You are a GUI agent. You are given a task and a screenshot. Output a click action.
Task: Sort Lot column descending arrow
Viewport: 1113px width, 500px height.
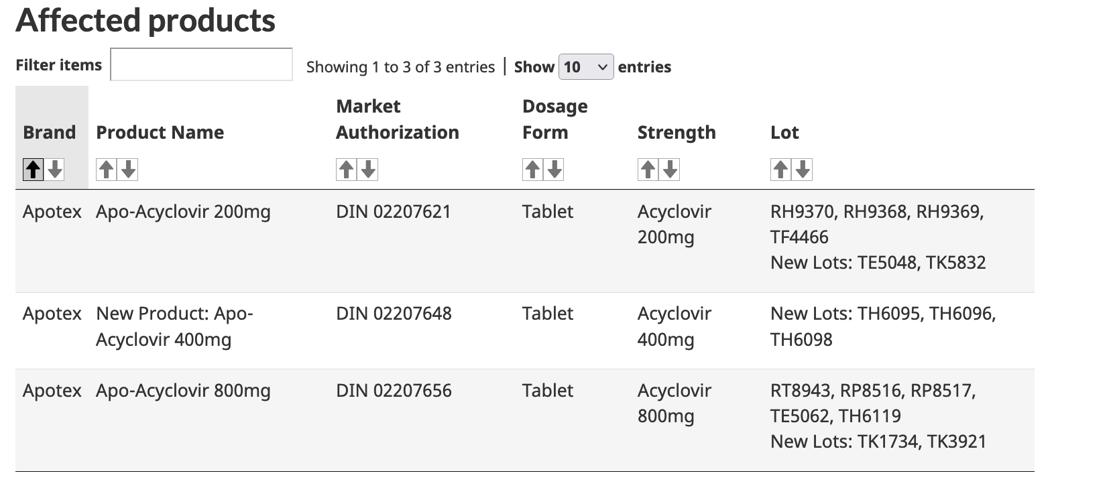tap(803, 170)
